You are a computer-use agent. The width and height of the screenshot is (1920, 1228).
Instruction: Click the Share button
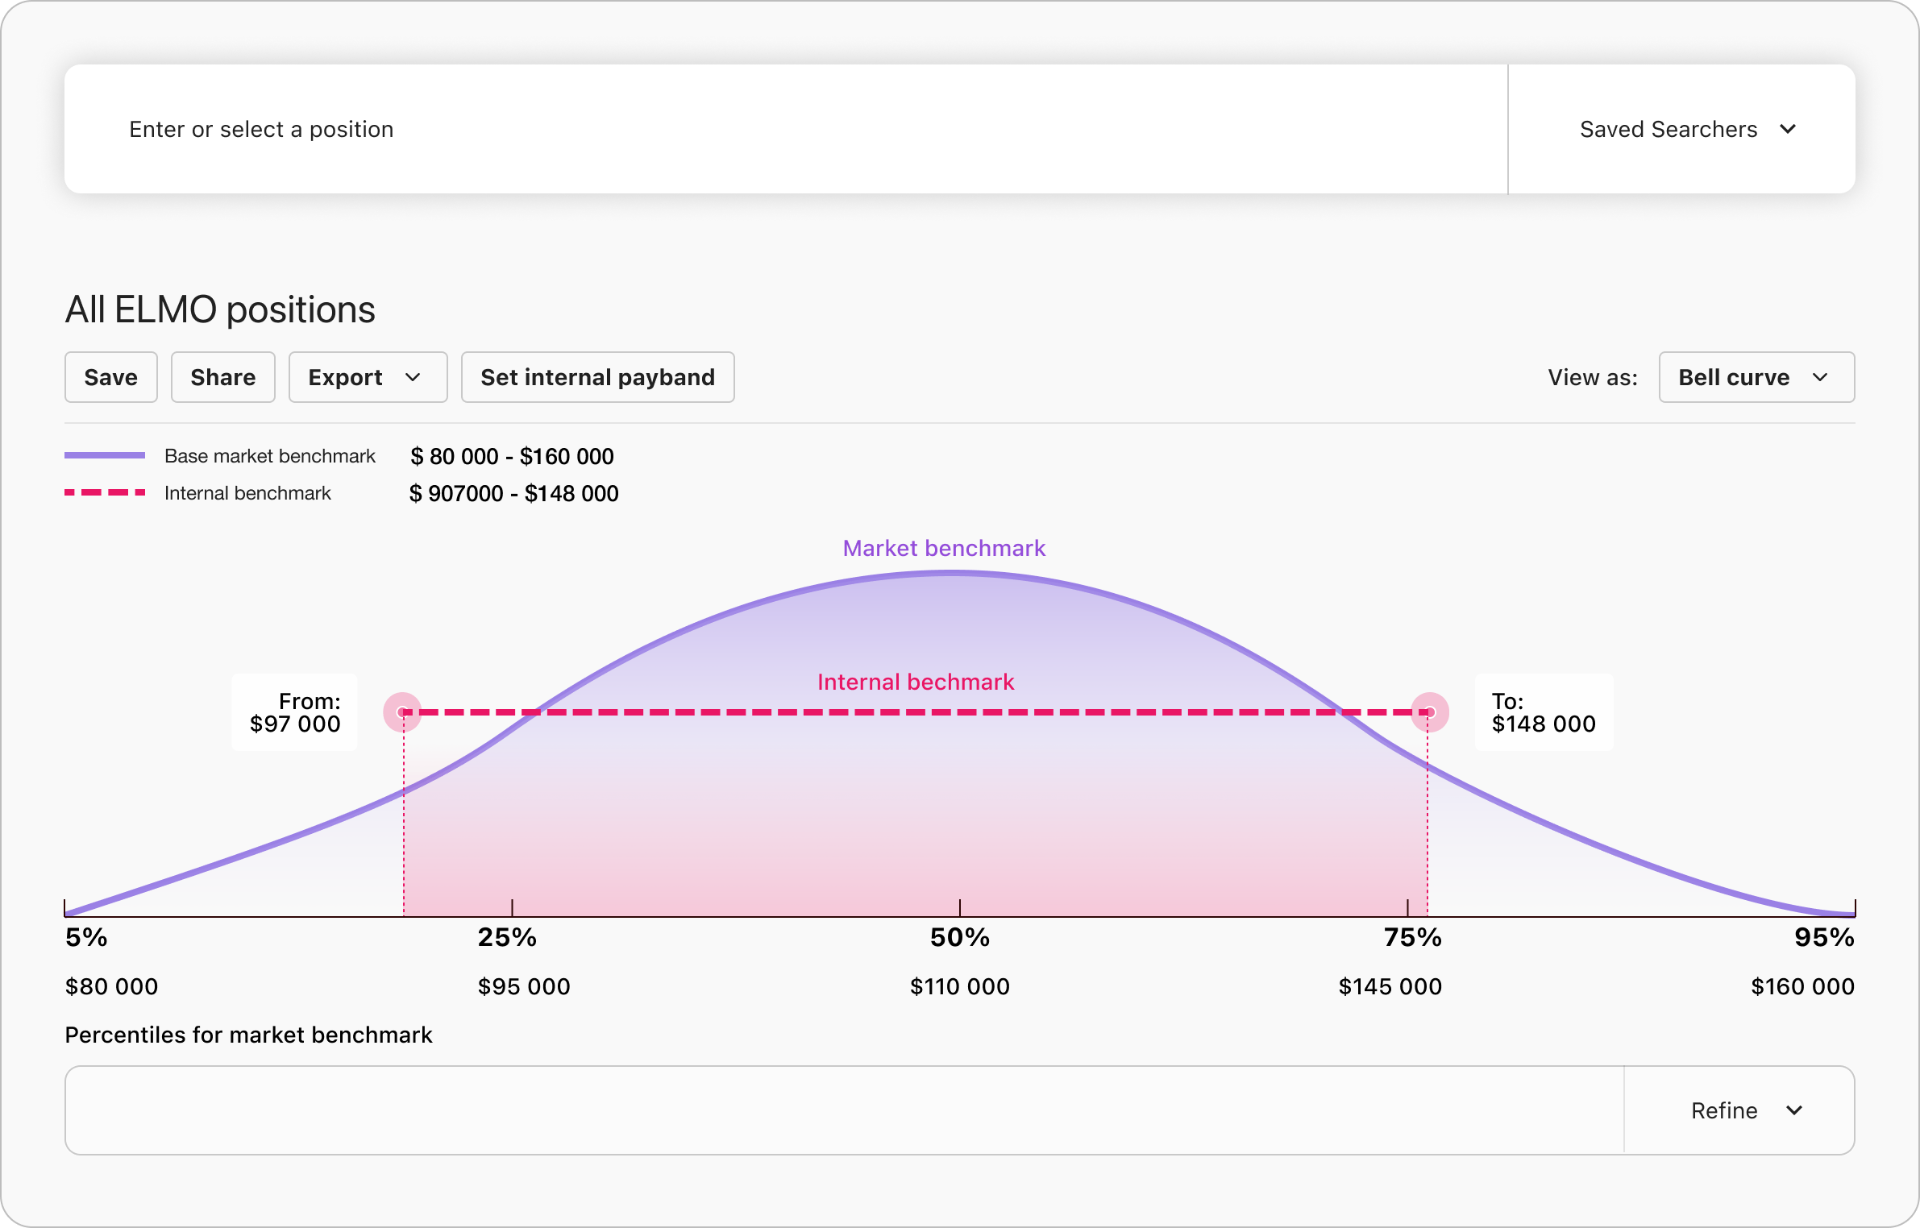223,377
